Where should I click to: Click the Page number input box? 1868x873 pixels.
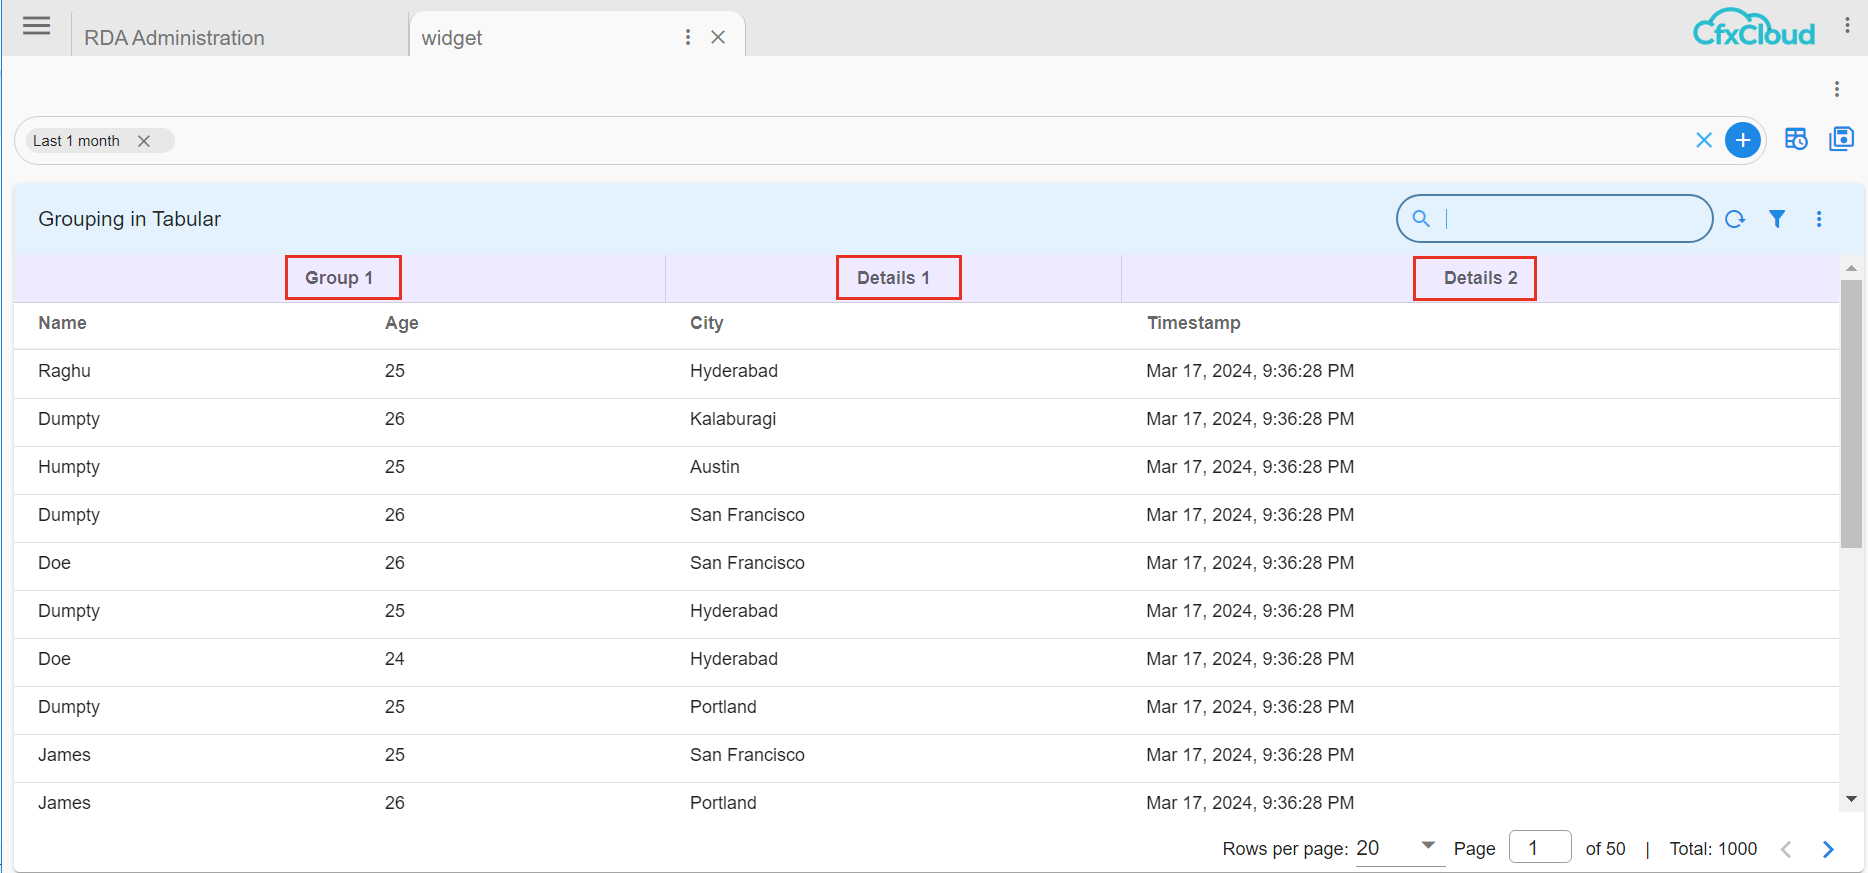(x=1539, y=848)
